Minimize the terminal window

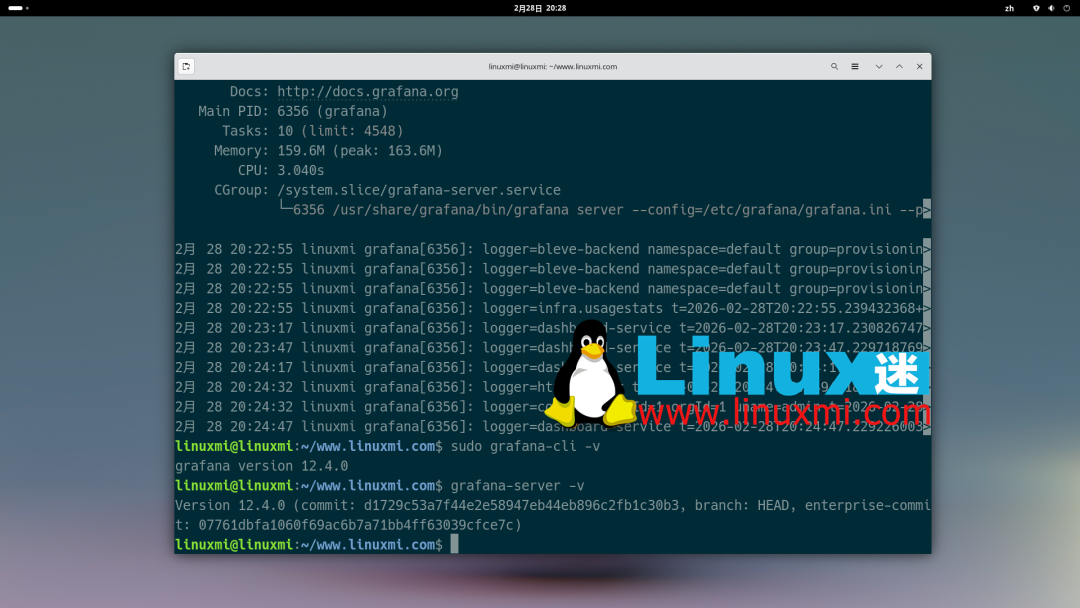click(x=879, y=67)
